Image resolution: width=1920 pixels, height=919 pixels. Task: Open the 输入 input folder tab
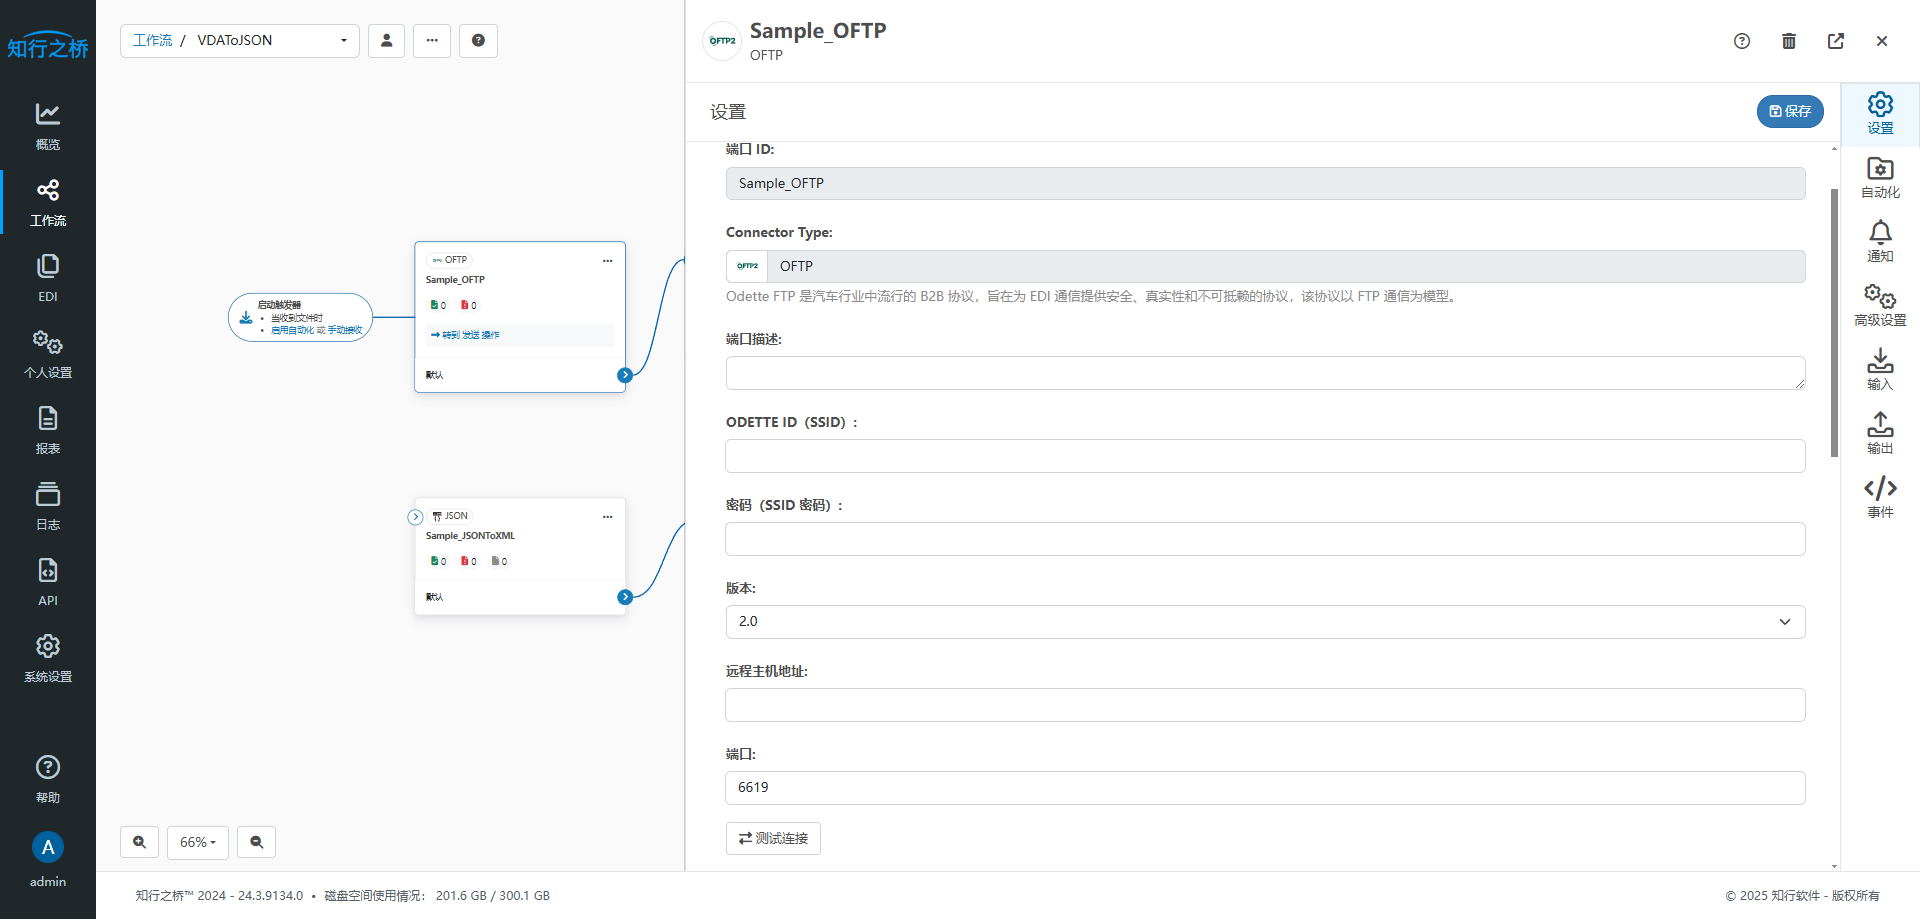click(1880, 369)
